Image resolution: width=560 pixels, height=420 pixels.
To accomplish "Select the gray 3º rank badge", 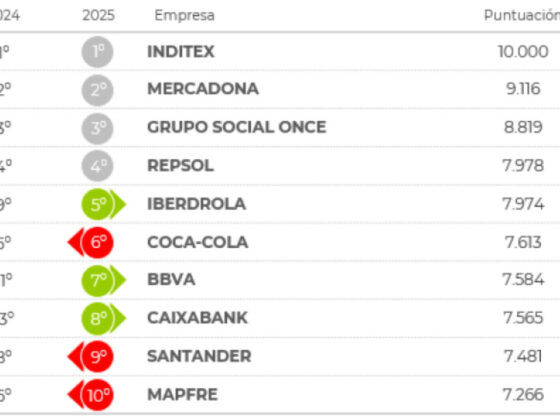I will (x=98, y=128).
